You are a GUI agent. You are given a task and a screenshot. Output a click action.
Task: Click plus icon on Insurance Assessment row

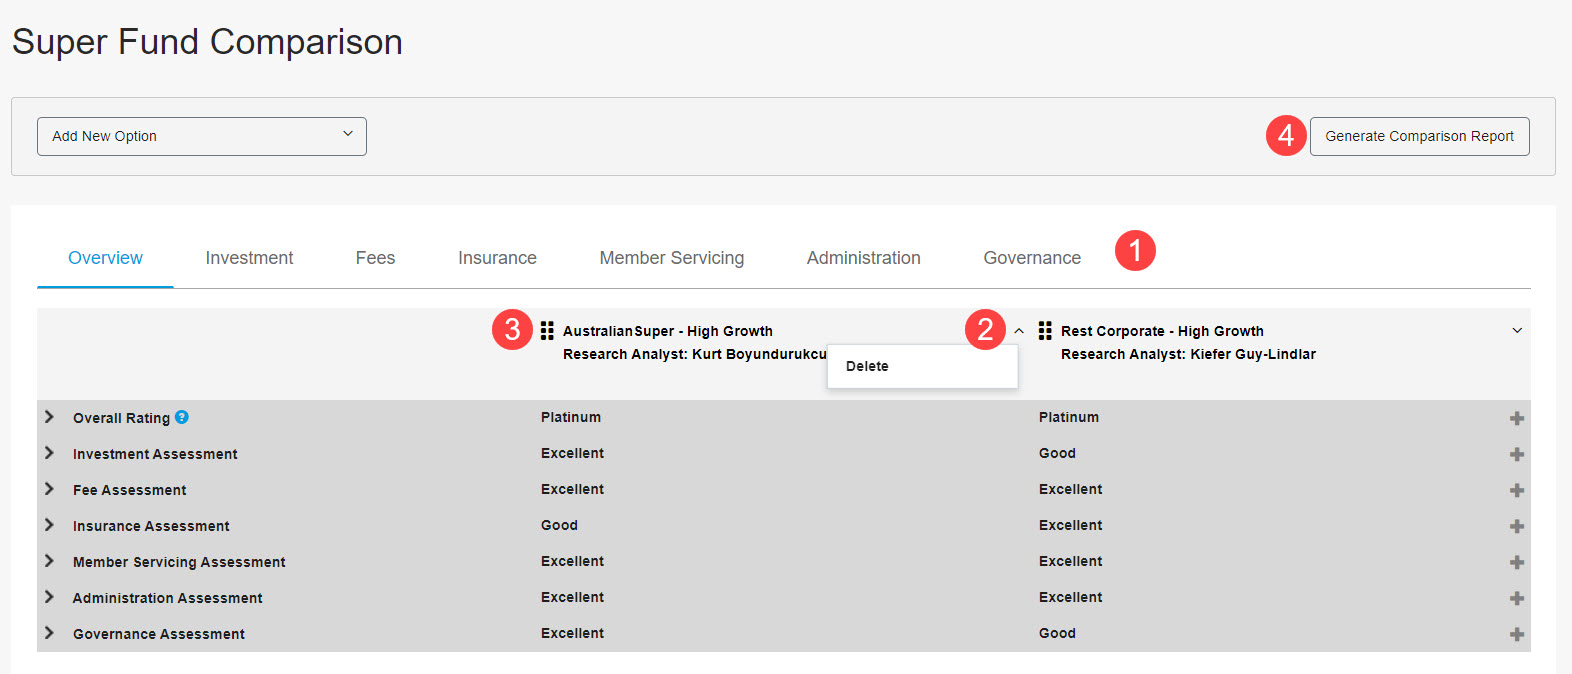click(1517, 526)
